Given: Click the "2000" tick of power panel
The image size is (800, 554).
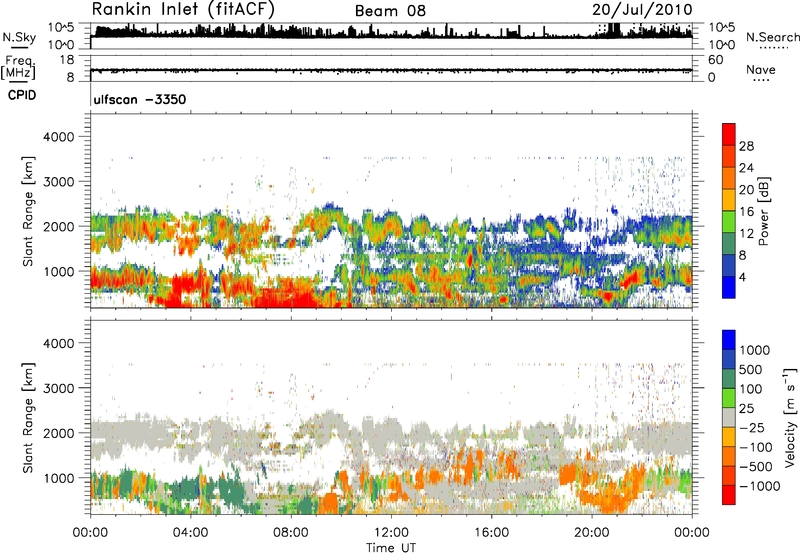Looking at the screenshot, I should pyautogui.click(x=58, y=226).
